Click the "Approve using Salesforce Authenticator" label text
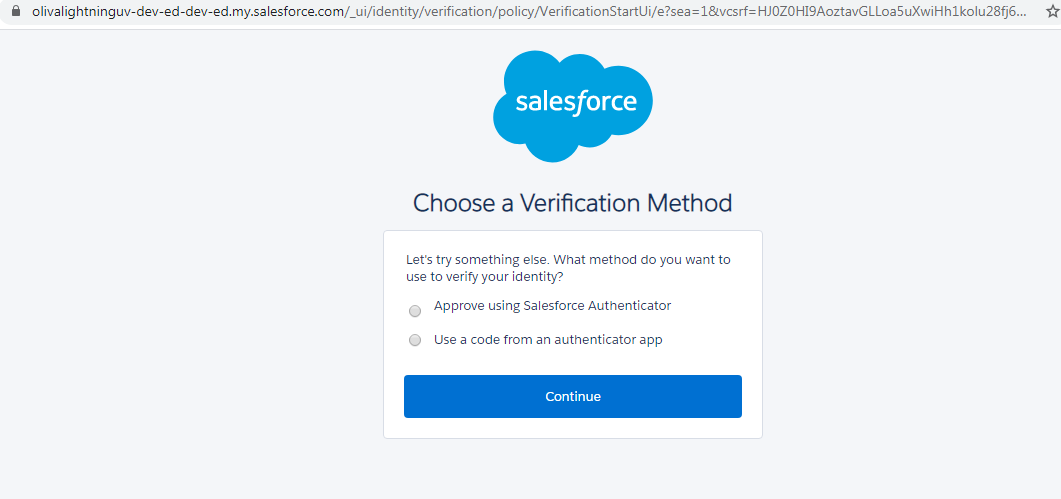This screenshot has width=1061, height=499. pos(552,306)
